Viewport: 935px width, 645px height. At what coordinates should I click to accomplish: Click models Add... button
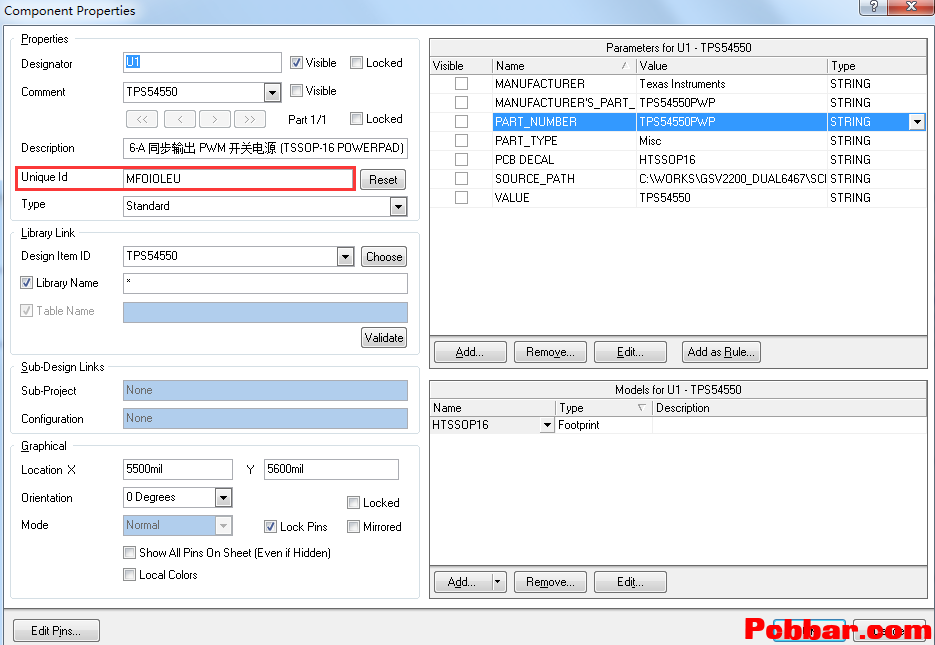(463, 582)
